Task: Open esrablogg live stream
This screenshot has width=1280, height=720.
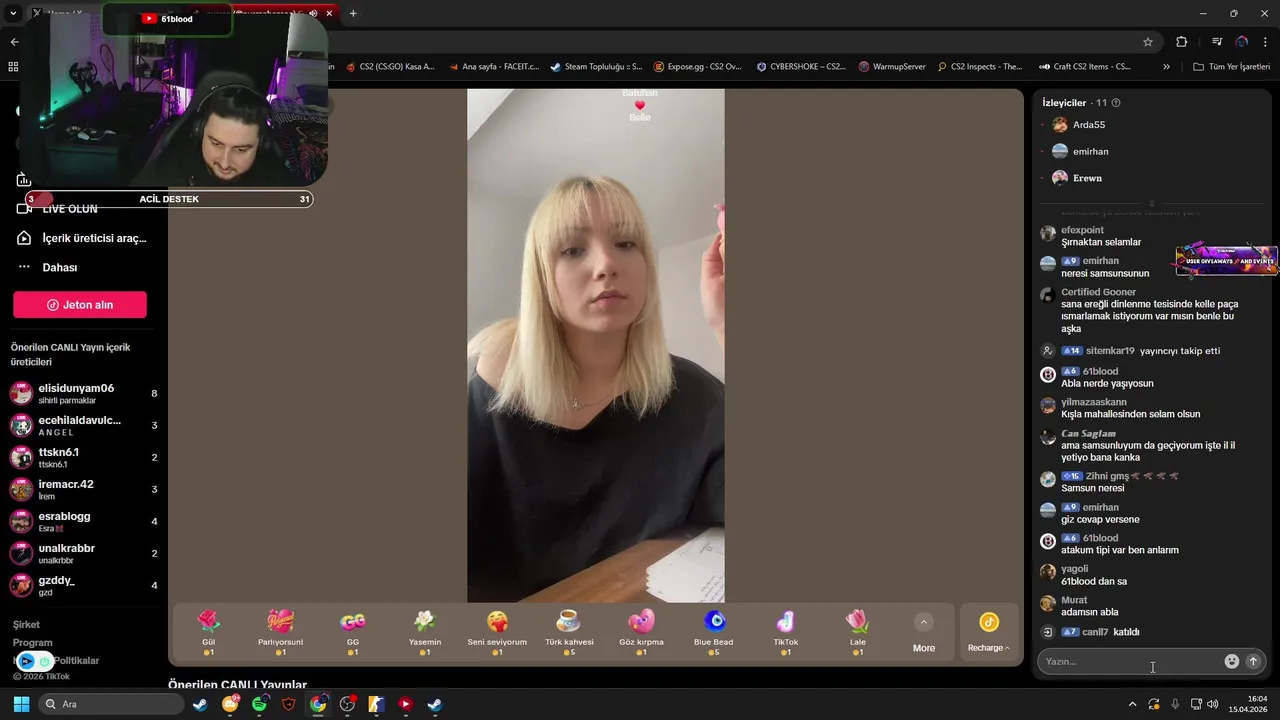Action: 84,521
